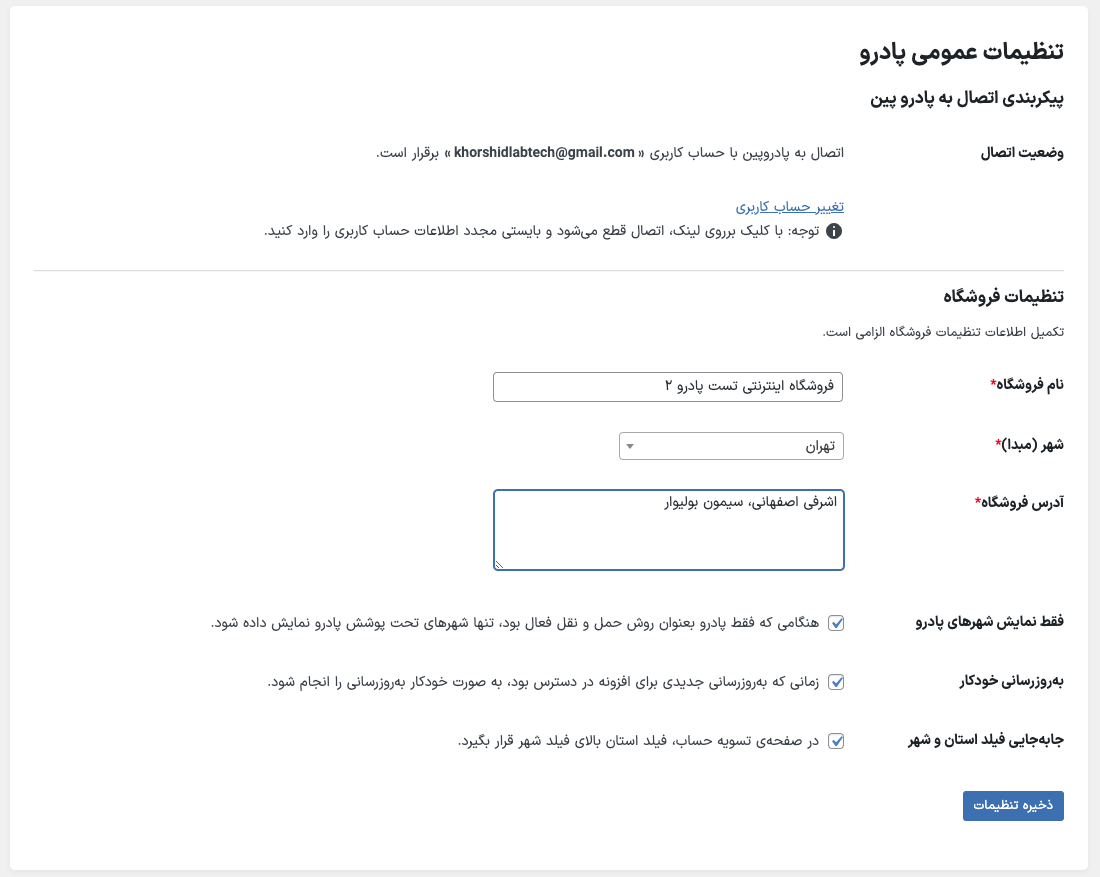Disable جابه‌جایی فیلد استان و شهر checkbox
Image resolution: width=1100 pixels, height=877 pixels.
pyautogui.click(x=836, y=741)
